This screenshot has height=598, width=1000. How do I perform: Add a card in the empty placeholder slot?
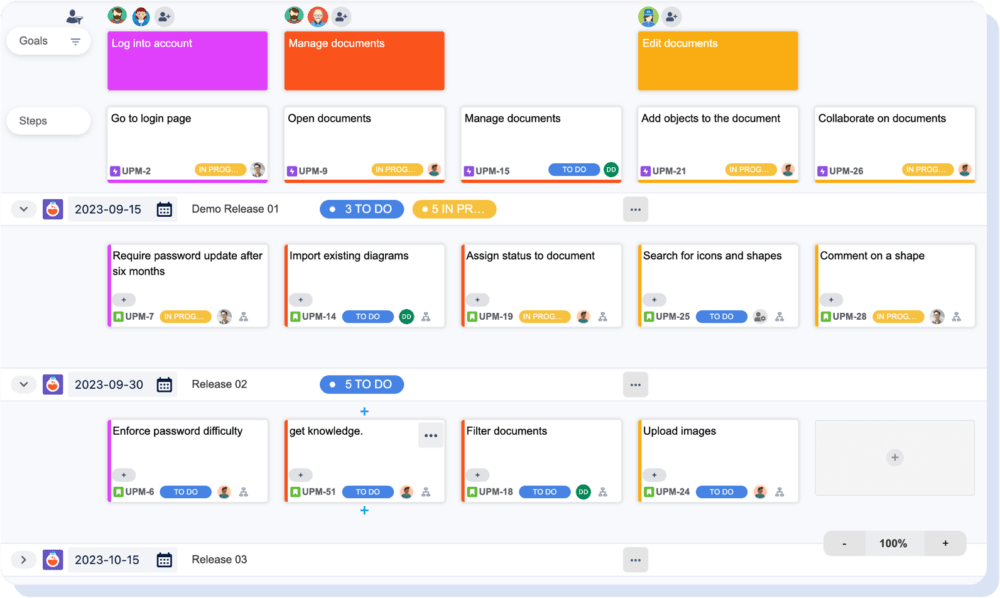(894, 457)
